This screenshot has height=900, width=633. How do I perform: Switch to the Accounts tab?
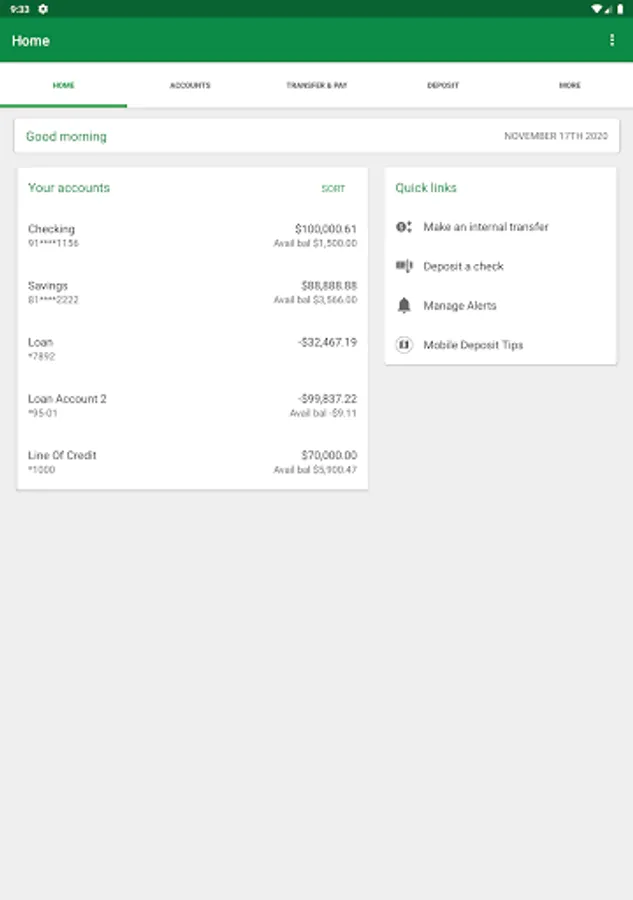tap(190, 85)
